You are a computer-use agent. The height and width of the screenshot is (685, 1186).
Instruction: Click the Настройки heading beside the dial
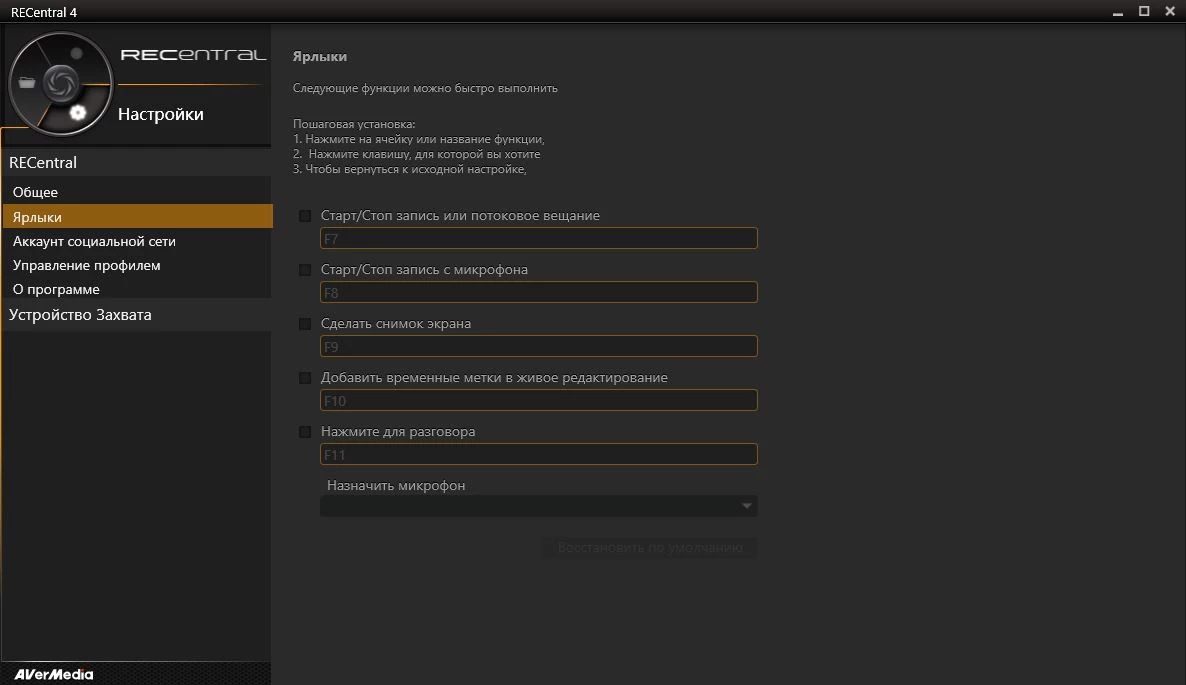(x=160, y=114)
